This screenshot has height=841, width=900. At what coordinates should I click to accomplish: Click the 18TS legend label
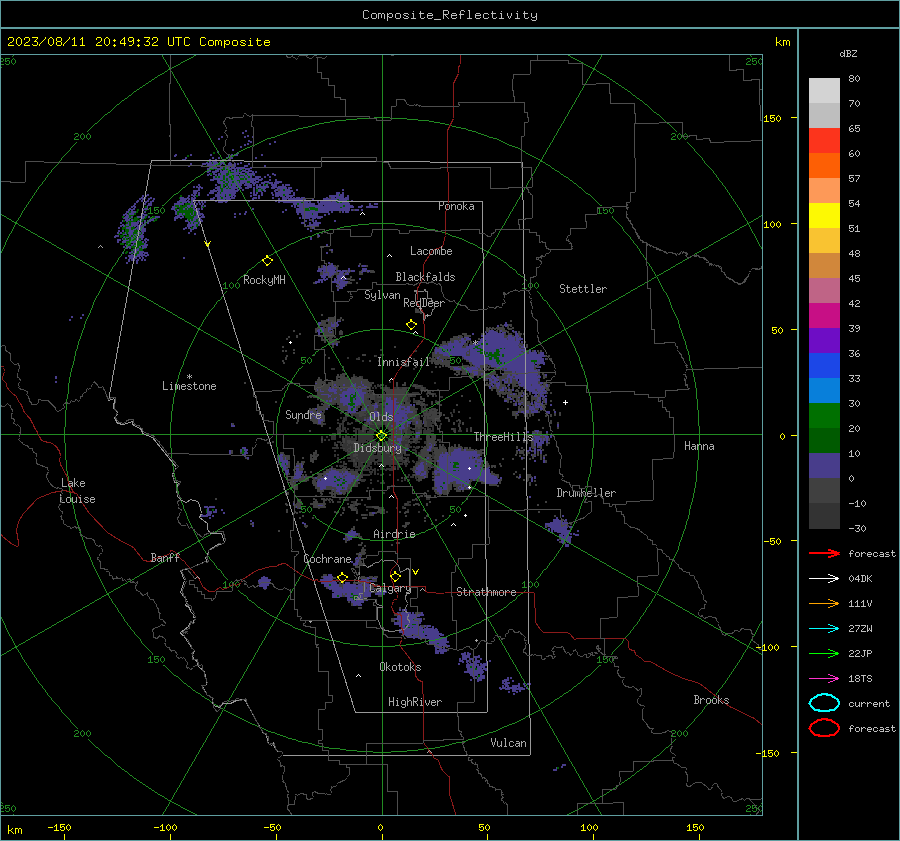(860, 679)
